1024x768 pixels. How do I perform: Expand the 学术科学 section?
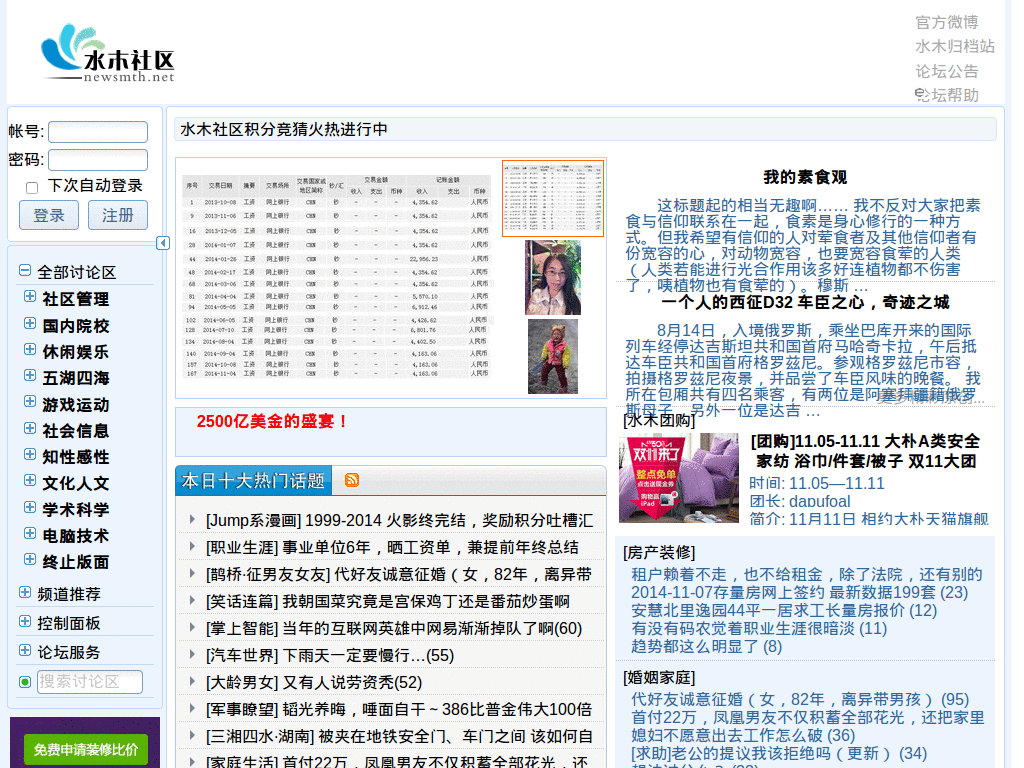point(30,508)
